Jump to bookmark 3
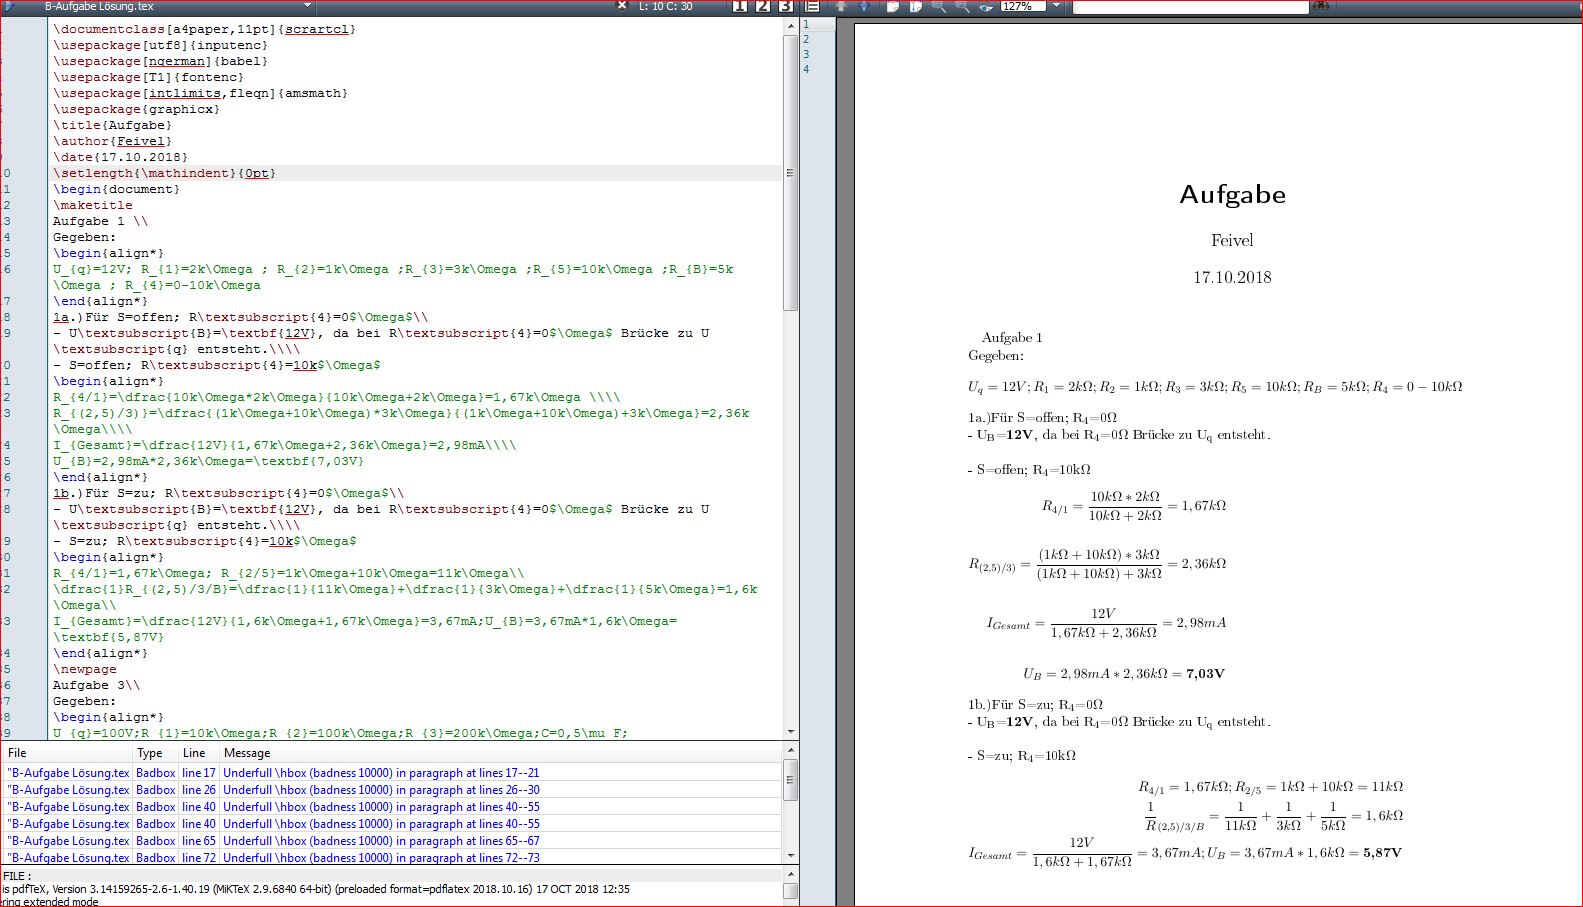Screen dimensions: 1583x907 point(786,6)
